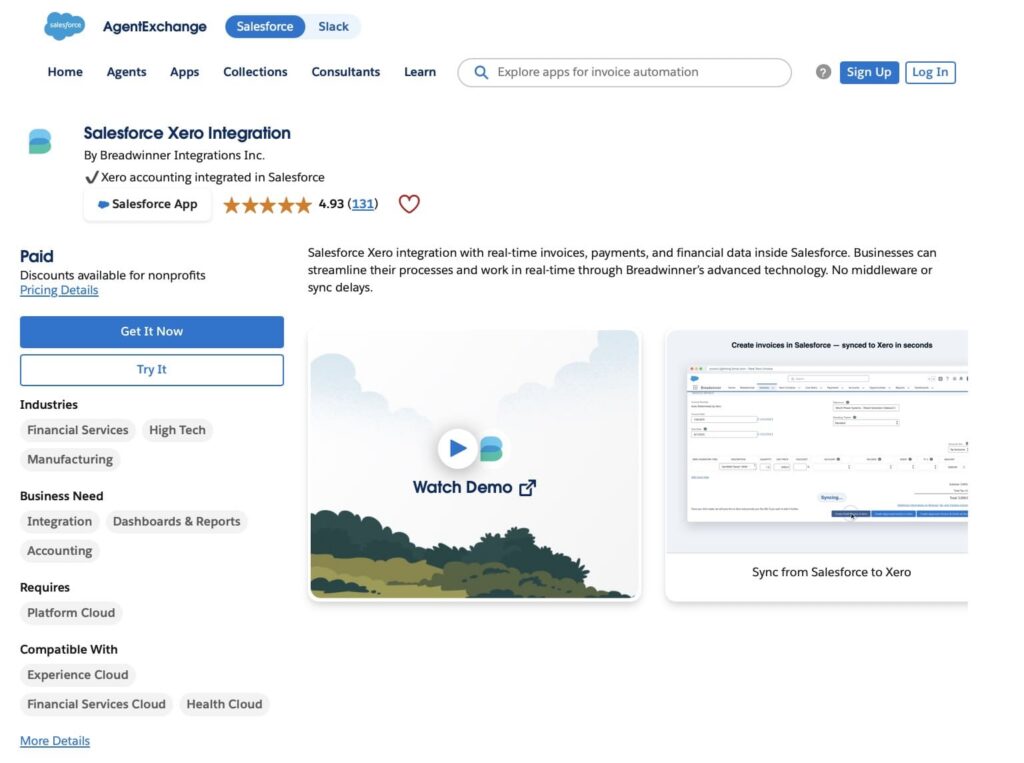Click the Log In button
Image resolution: width=1024 pixels, height=763 pixels.
tap(930, 72)
